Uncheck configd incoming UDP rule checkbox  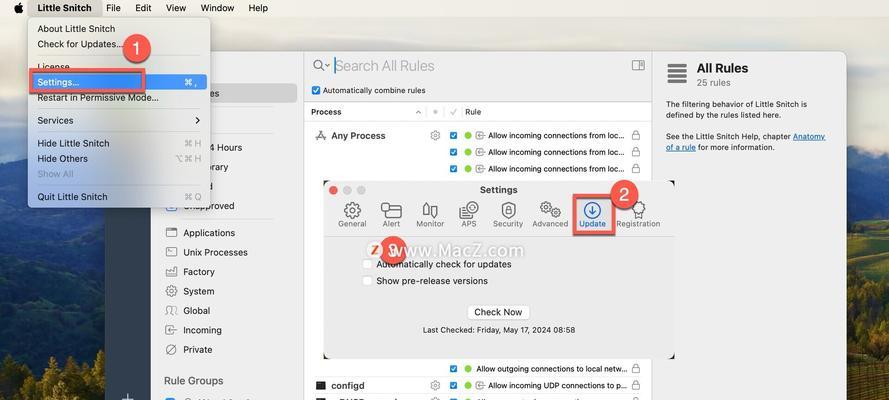(x=453, y=385)
